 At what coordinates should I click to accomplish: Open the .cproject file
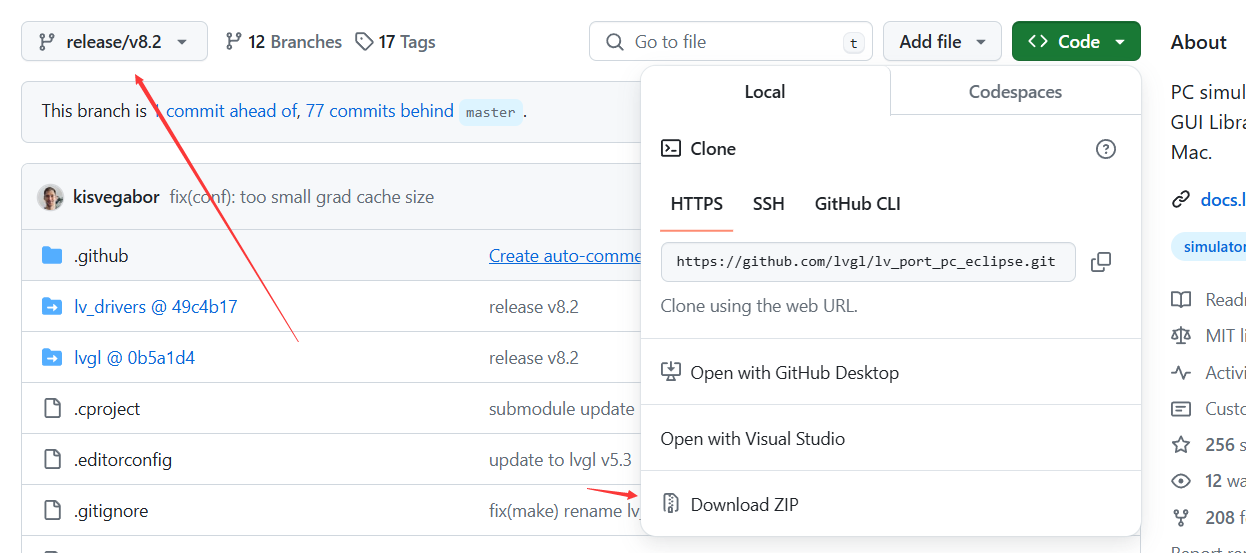click(x=107, y=409)
